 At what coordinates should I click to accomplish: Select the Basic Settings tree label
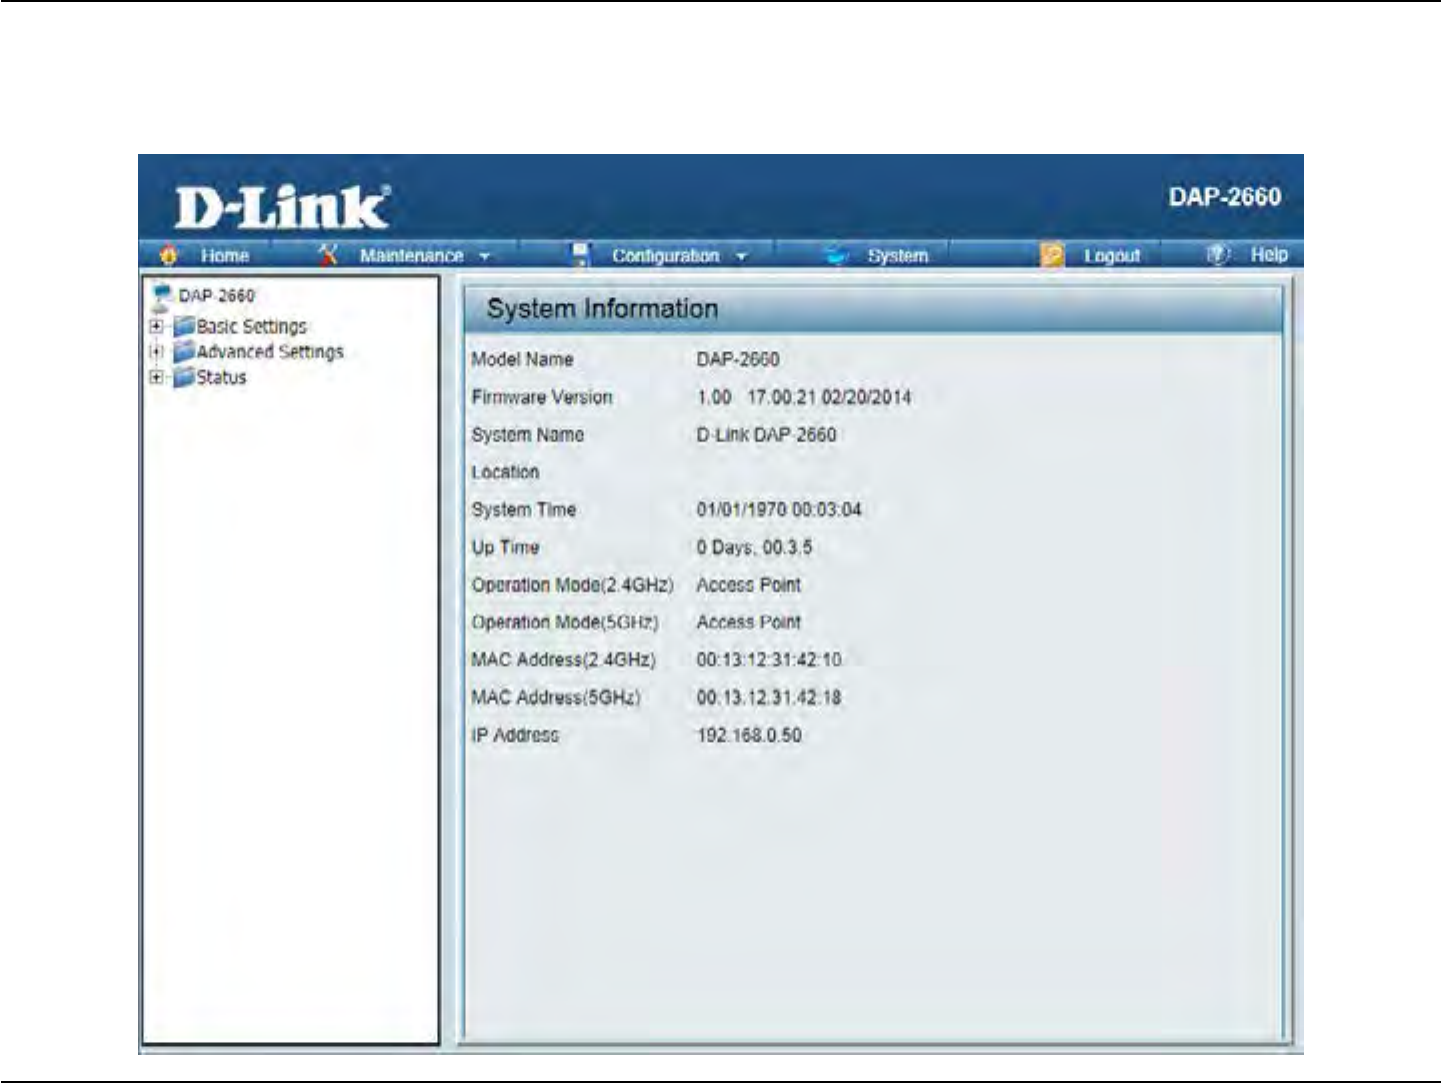(252, 327)
